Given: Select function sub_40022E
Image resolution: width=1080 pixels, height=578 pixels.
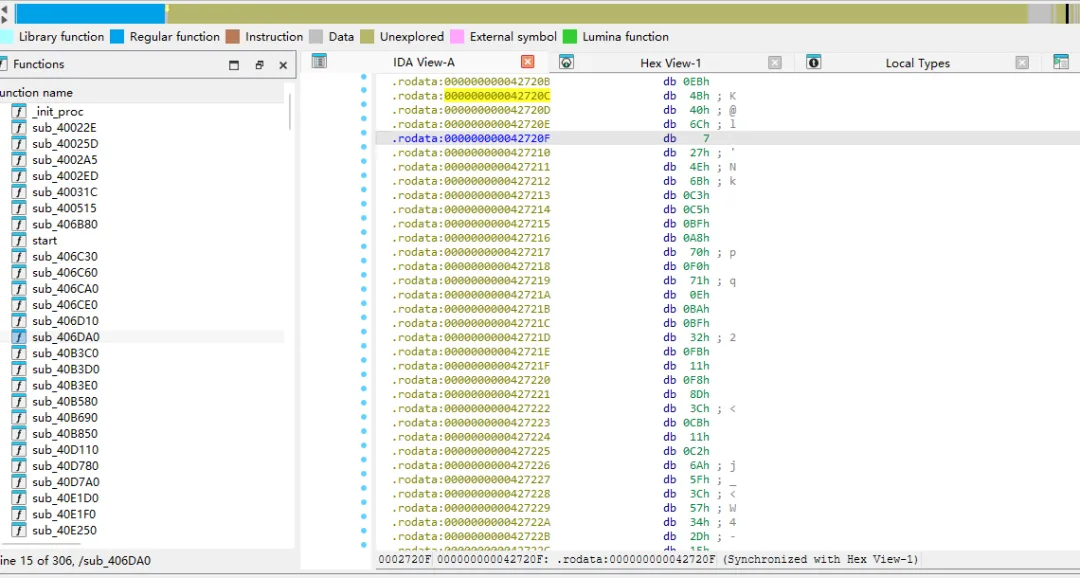Looking at the screenshot, I should [x=64, y=127].
